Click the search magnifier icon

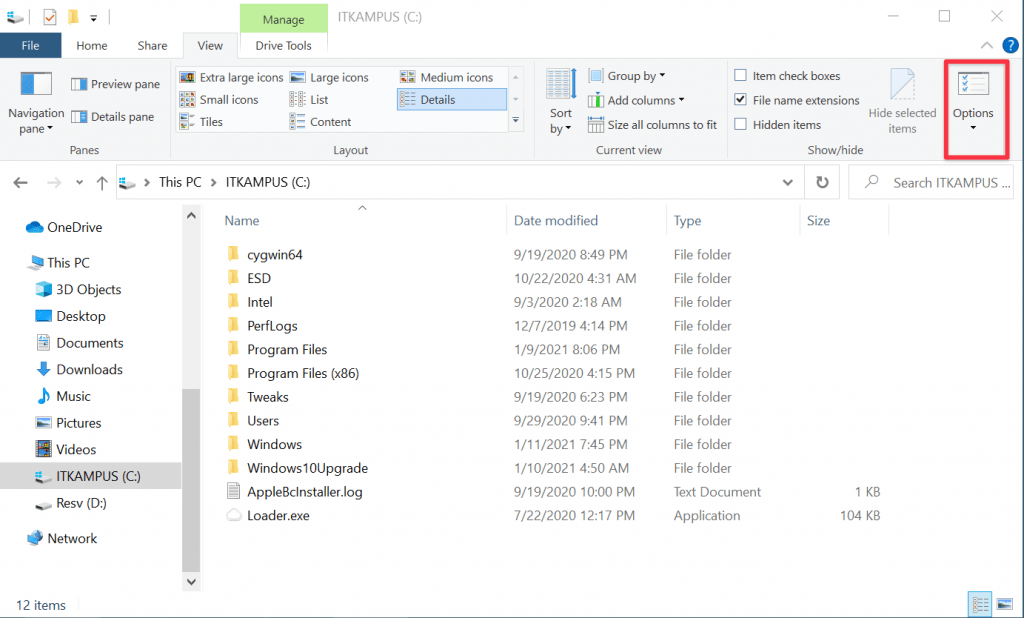[x=871, y=182]
